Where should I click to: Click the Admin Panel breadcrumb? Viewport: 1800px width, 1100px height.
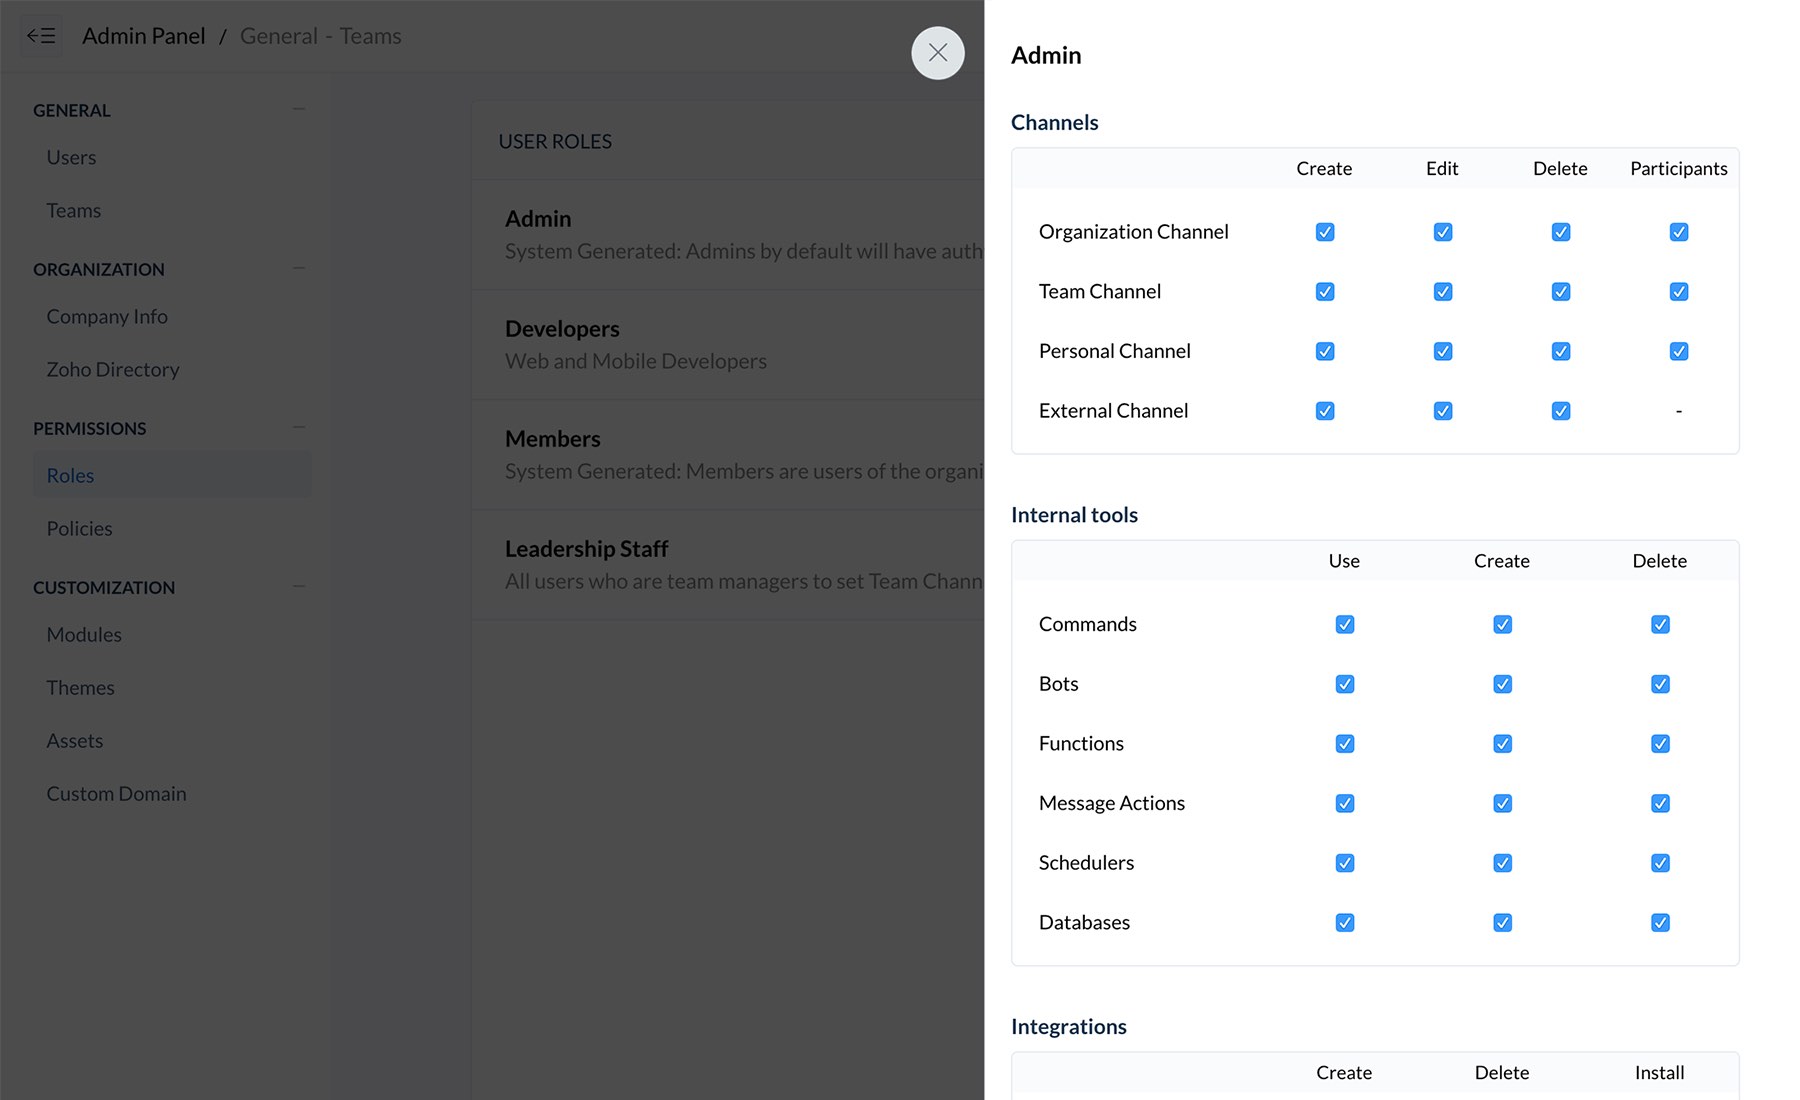coord(143,36)
